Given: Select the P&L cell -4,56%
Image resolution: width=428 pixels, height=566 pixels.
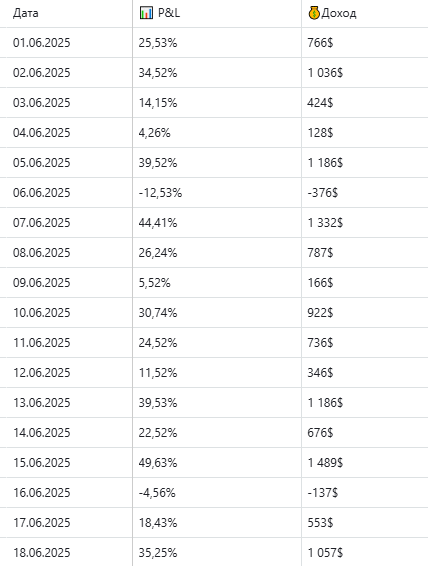Looking at the screenshot, I should [157, 492].
